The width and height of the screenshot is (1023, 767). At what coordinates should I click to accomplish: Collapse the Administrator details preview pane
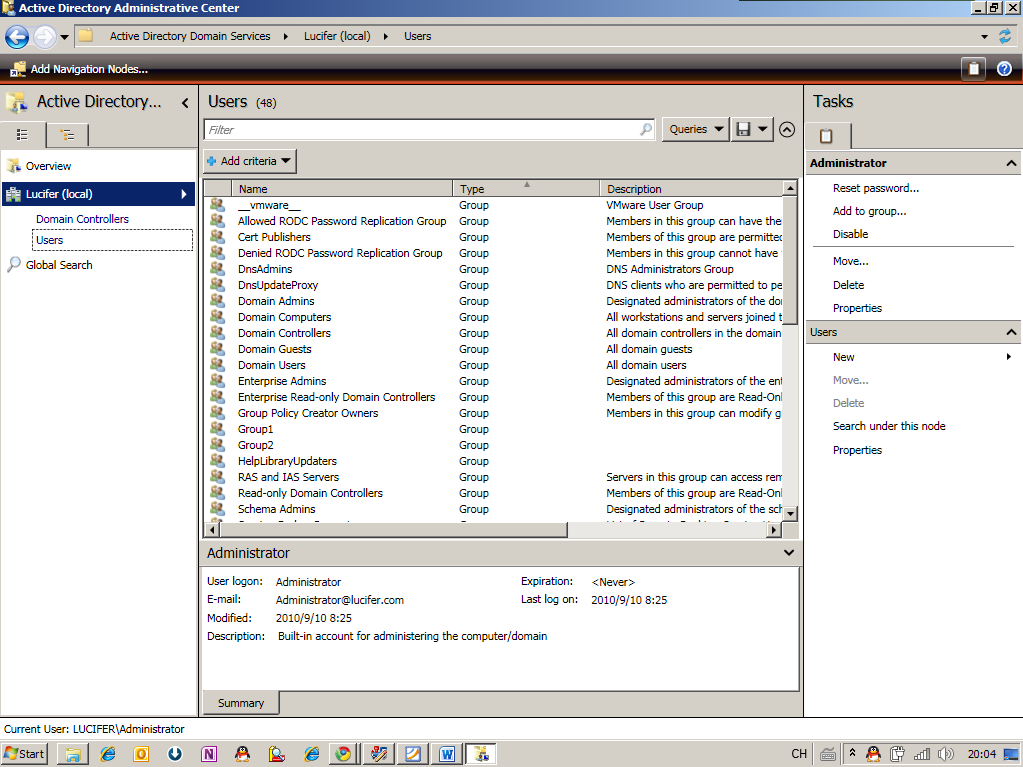pos(789,553)
